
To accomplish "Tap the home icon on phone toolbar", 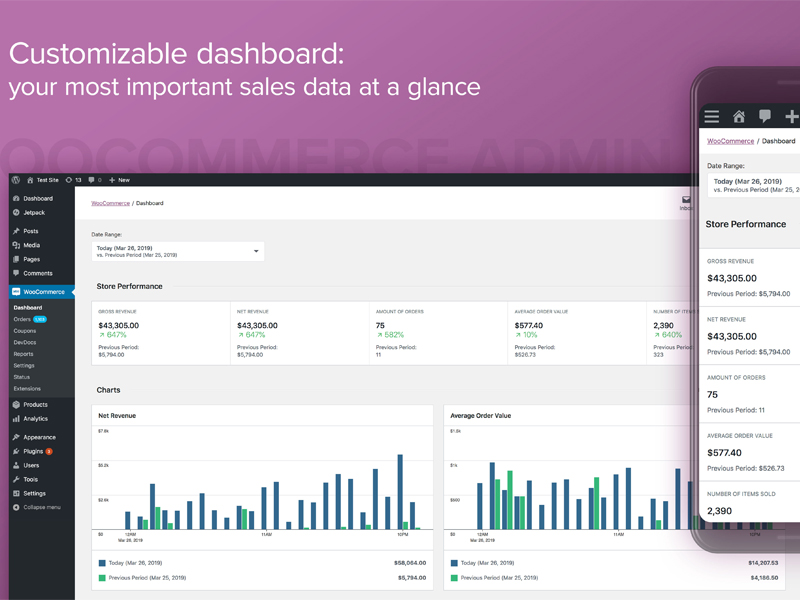I will point(738,117).
